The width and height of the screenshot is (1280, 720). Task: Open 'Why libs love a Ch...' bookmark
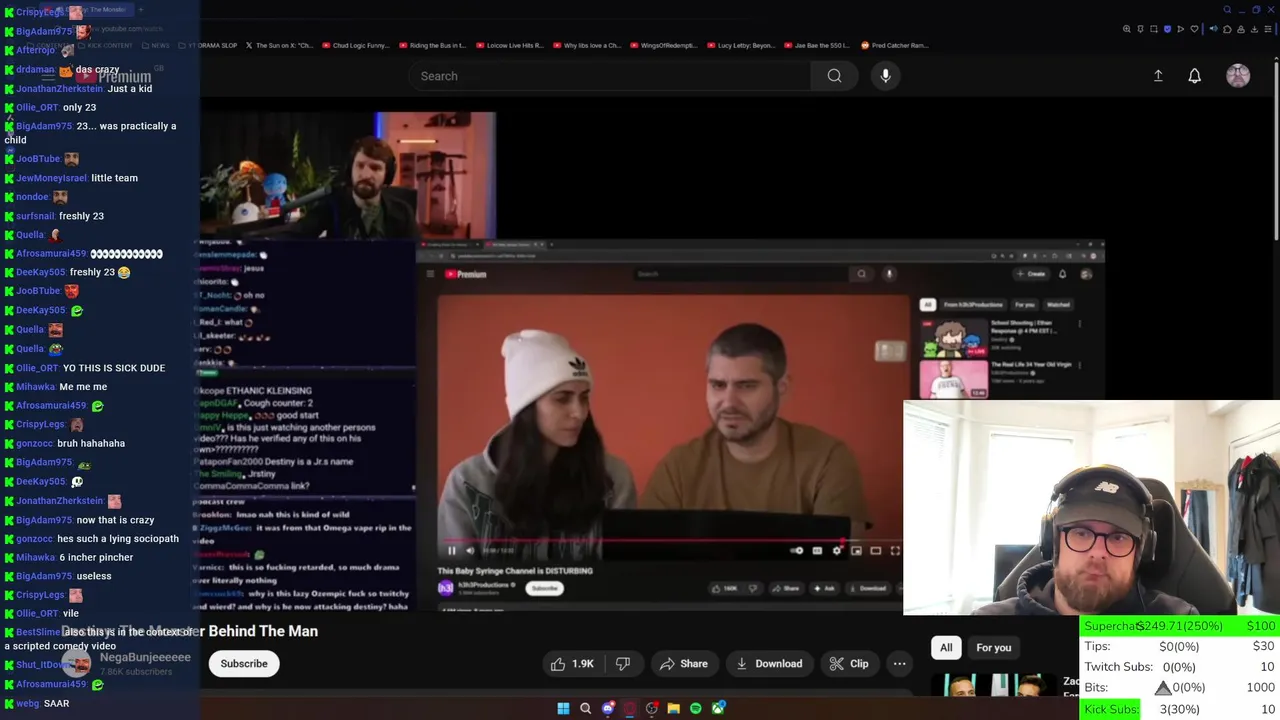[587, 45]
